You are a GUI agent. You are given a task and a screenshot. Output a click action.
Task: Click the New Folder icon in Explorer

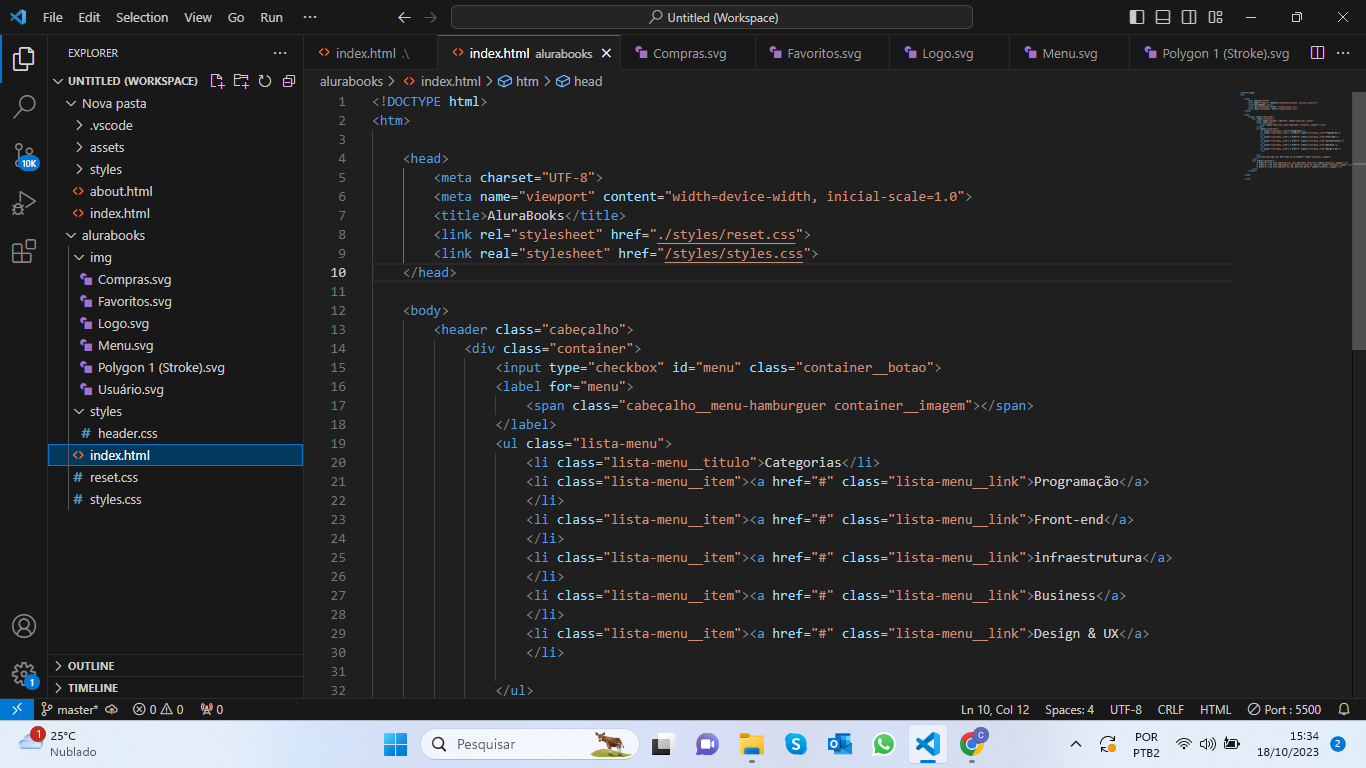tap(241, 81)
